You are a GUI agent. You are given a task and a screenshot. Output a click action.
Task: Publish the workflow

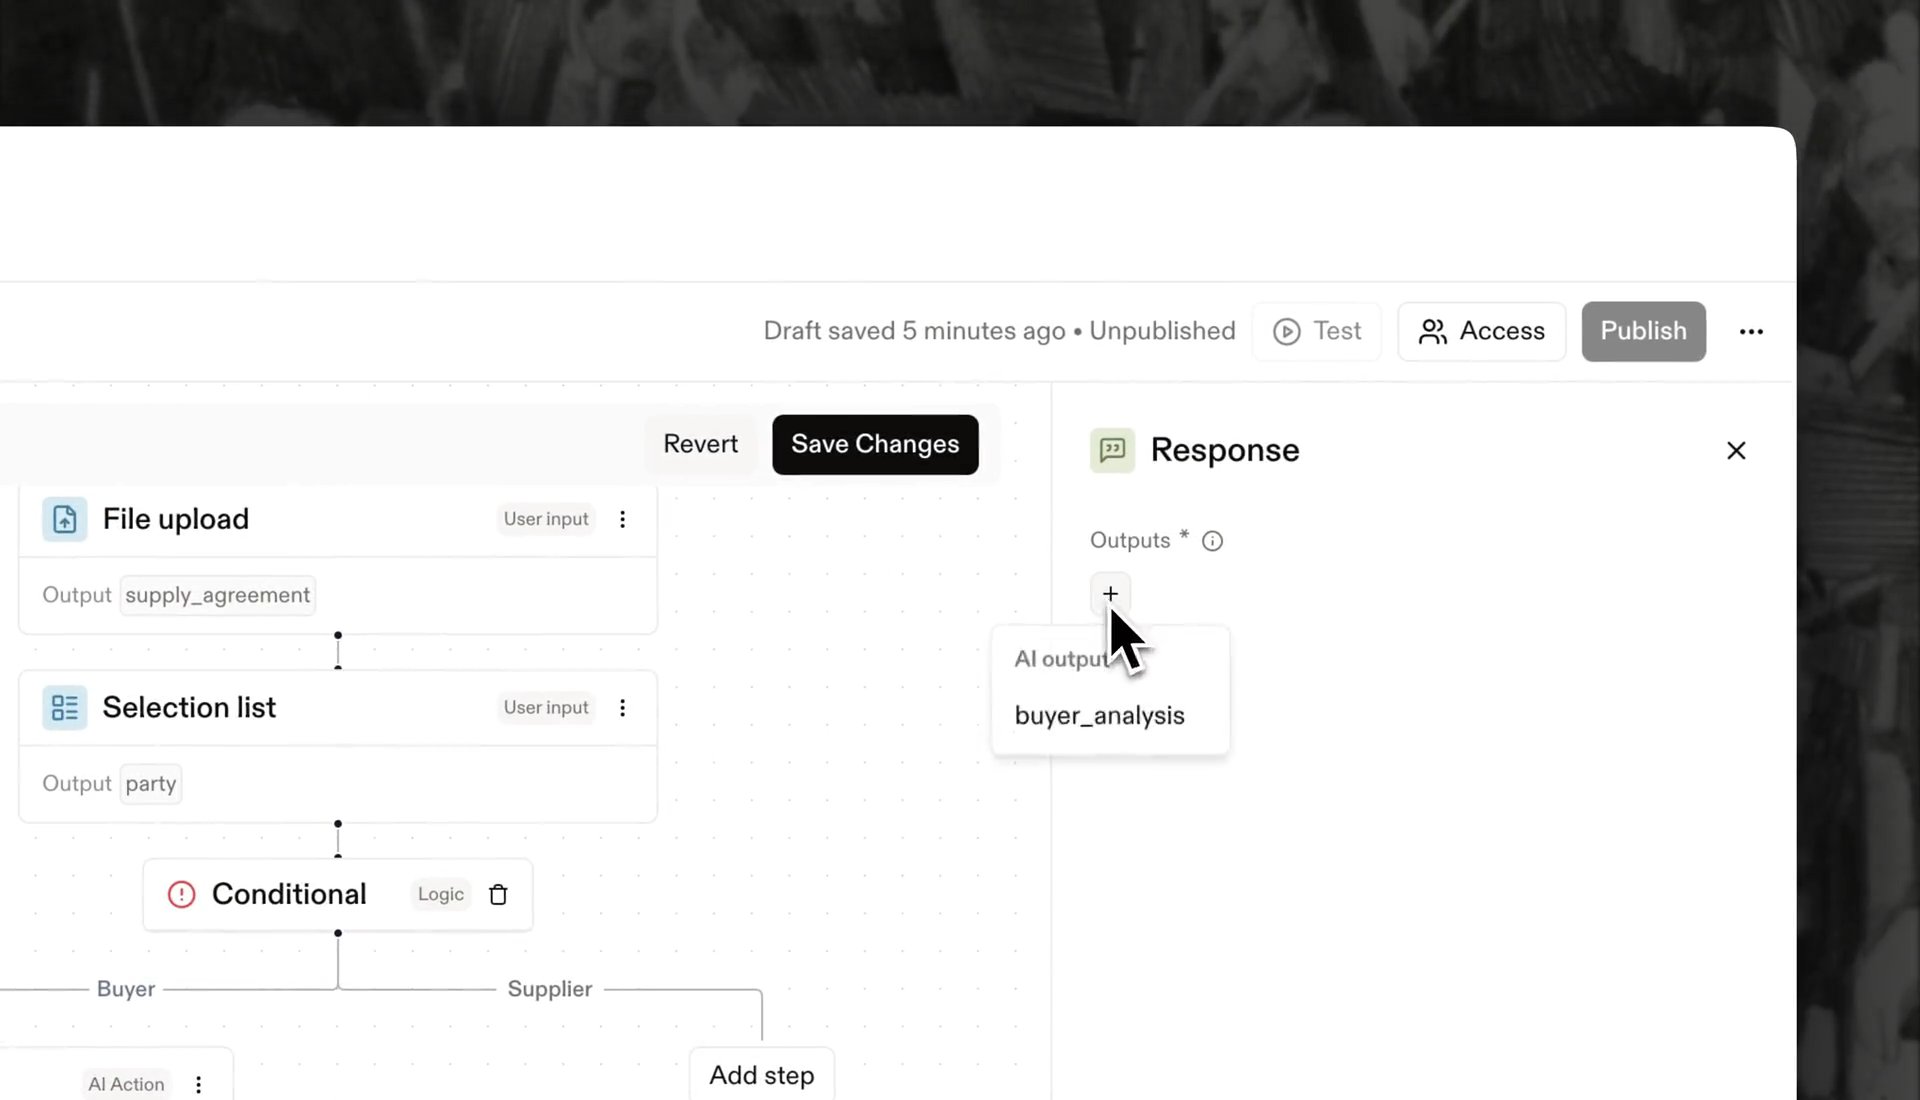pos(1643,331)
